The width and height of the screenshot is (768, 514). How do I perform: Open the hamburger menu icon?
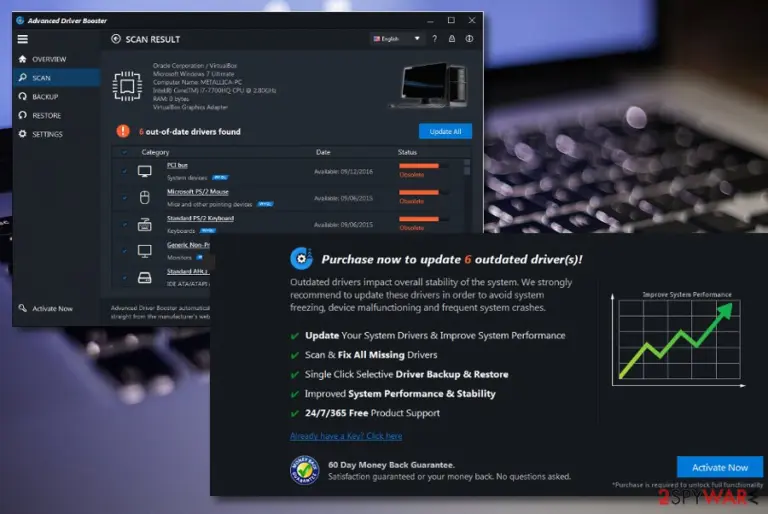point(23,39)
